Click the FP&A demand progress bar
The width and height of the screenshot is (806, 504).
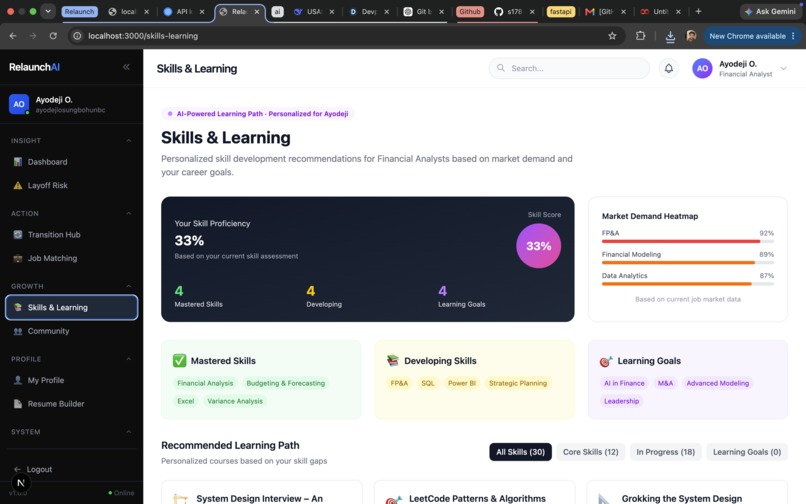click(688, 241)
